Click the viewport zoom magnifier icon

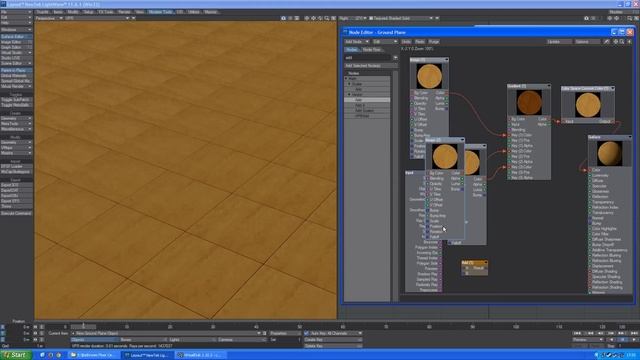327,18
